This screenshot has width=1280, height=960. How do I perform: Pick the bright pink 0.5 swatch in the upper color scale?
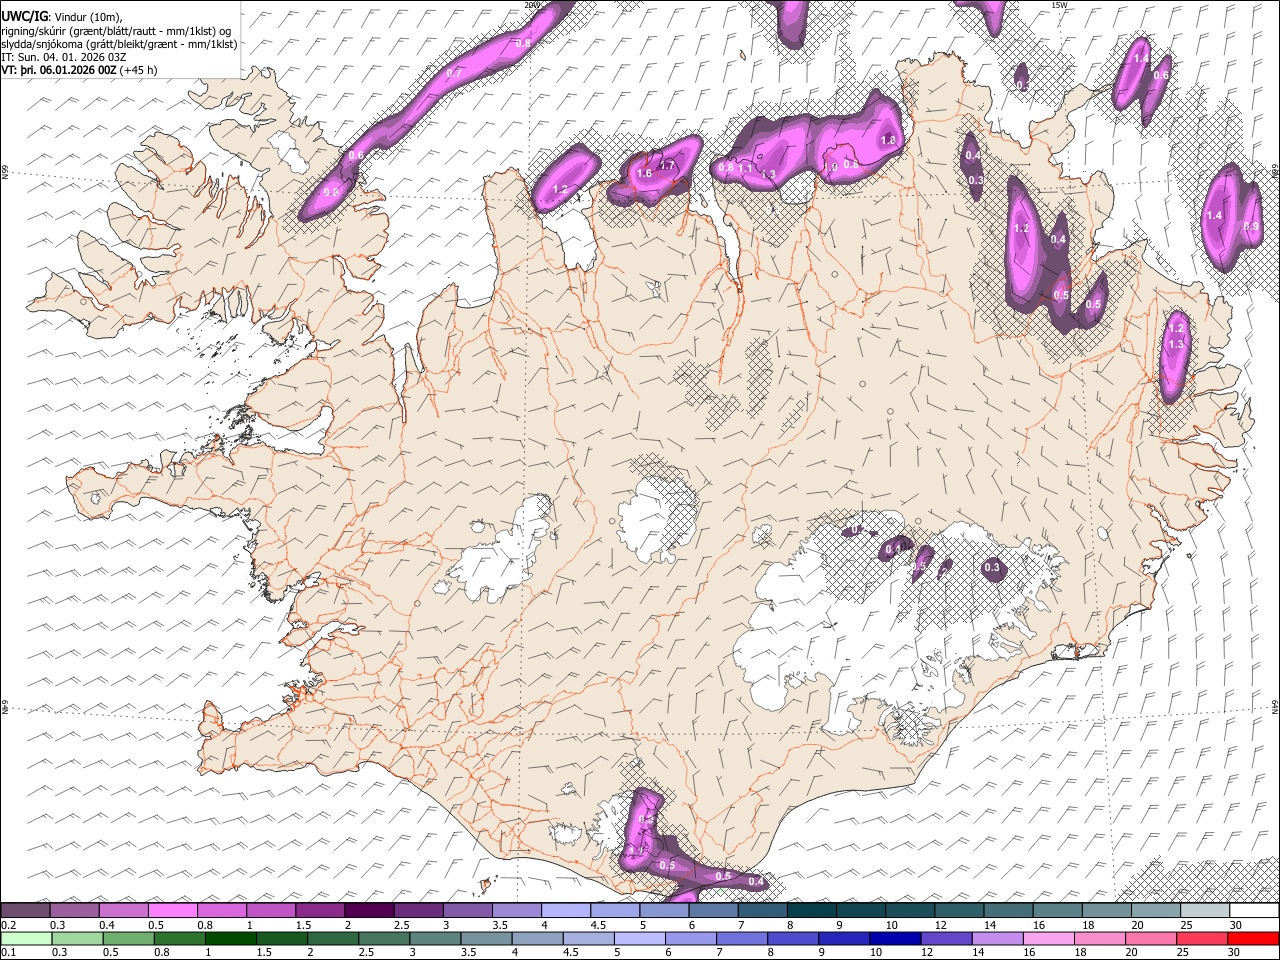click(x=172, y=910)
